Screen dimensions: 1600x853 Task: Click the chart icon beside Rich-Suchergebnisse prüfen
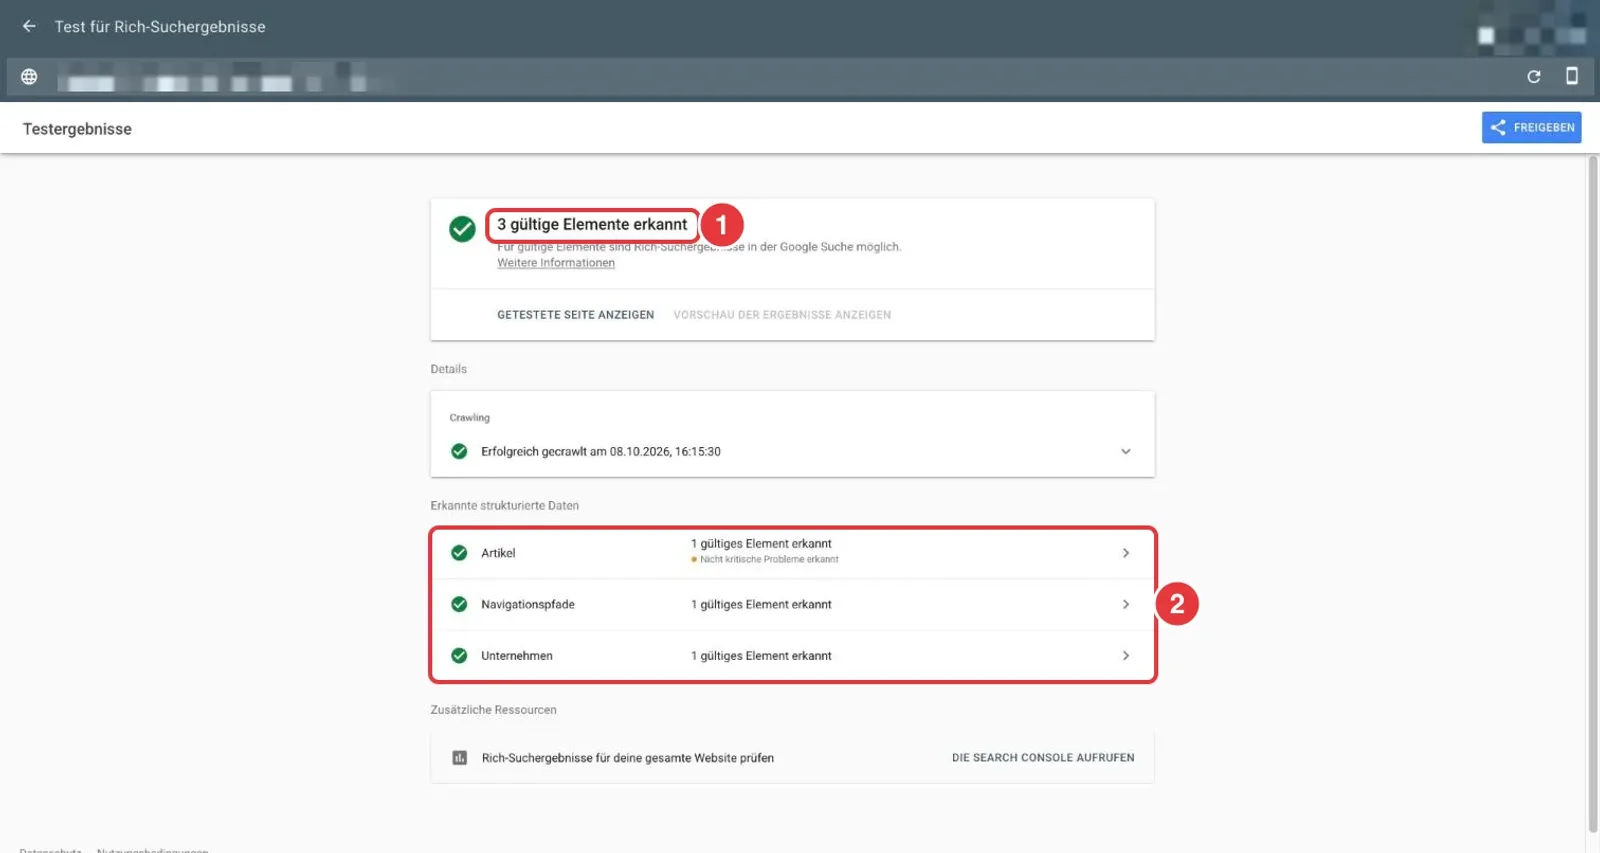click(460, 758)
